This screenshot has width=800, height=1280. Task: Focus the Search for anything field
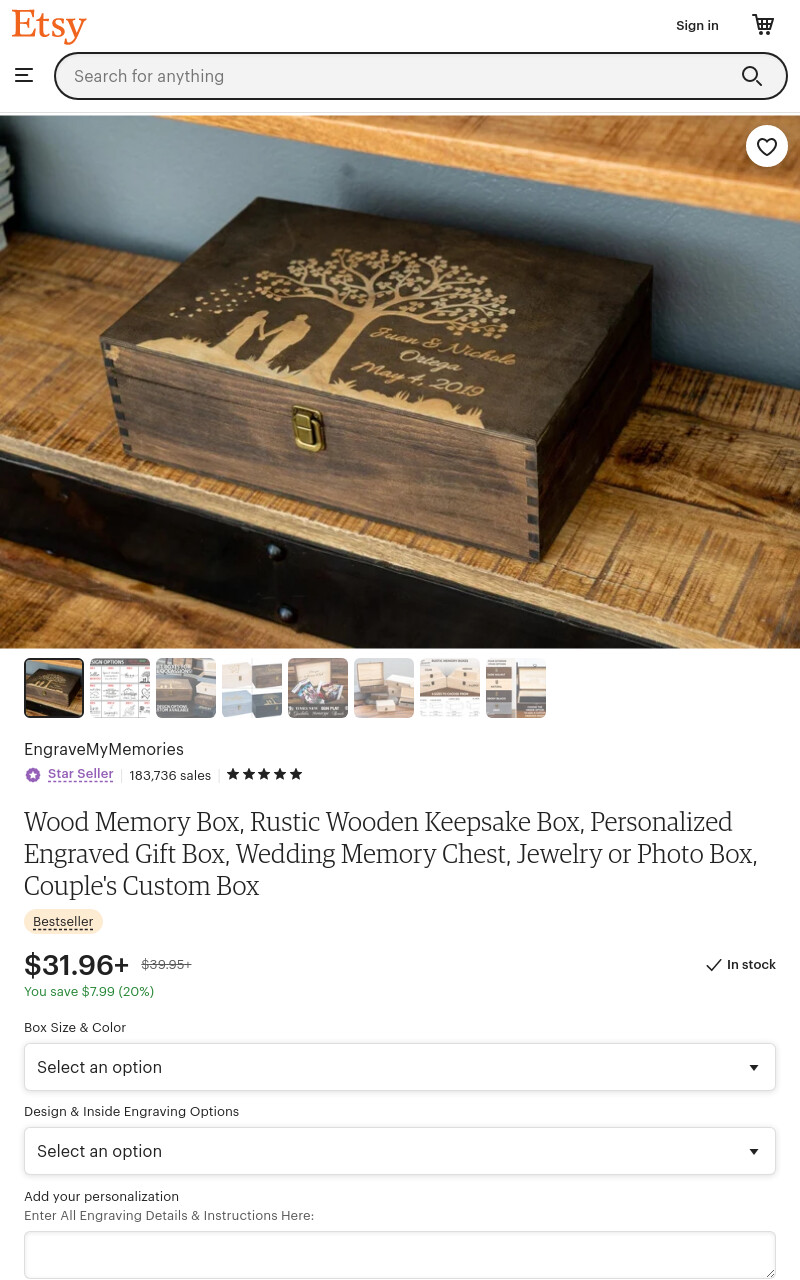point(400,76)
